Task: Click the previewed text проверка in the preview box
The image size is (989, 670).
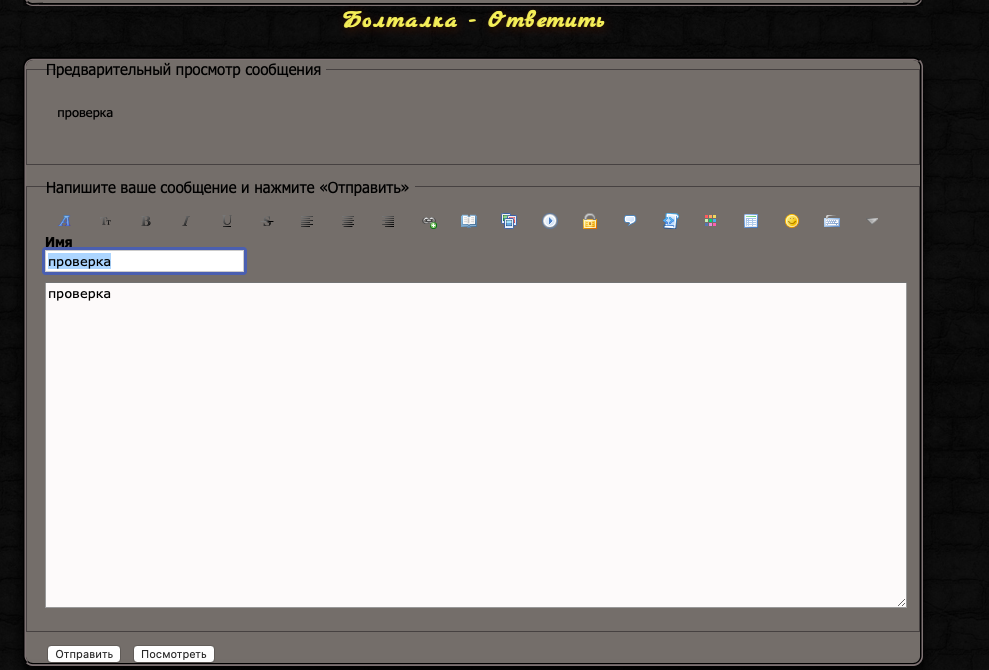Action: coord(85,113)
